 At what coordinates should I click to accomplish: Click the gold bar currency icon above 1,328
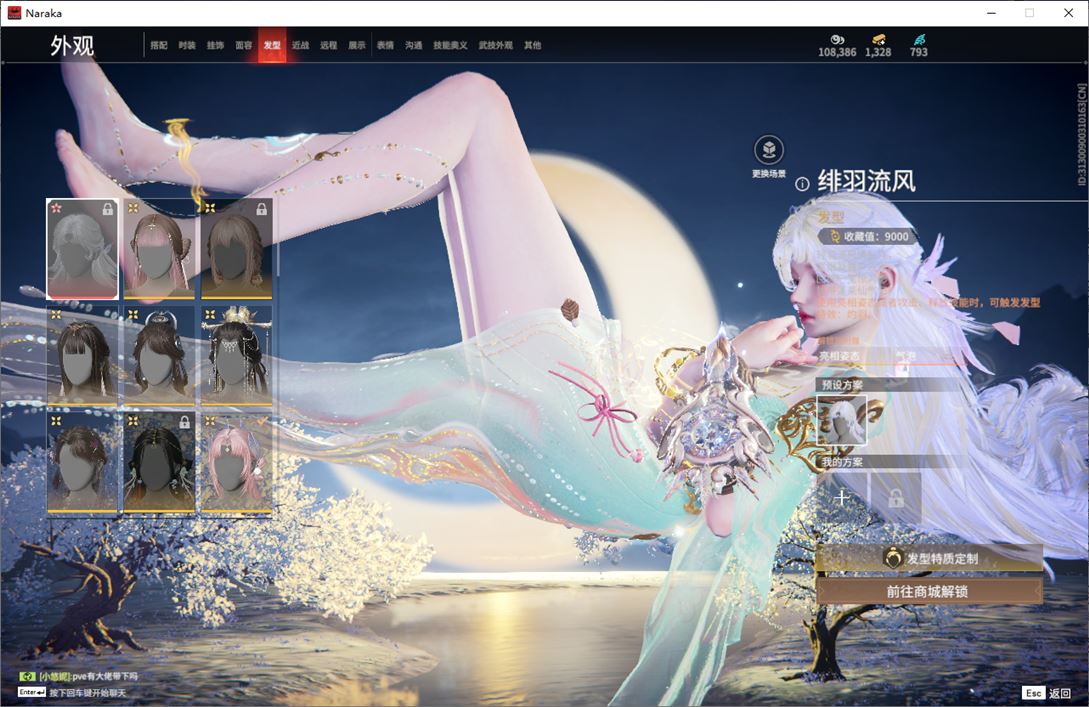(x=879, y=40)
